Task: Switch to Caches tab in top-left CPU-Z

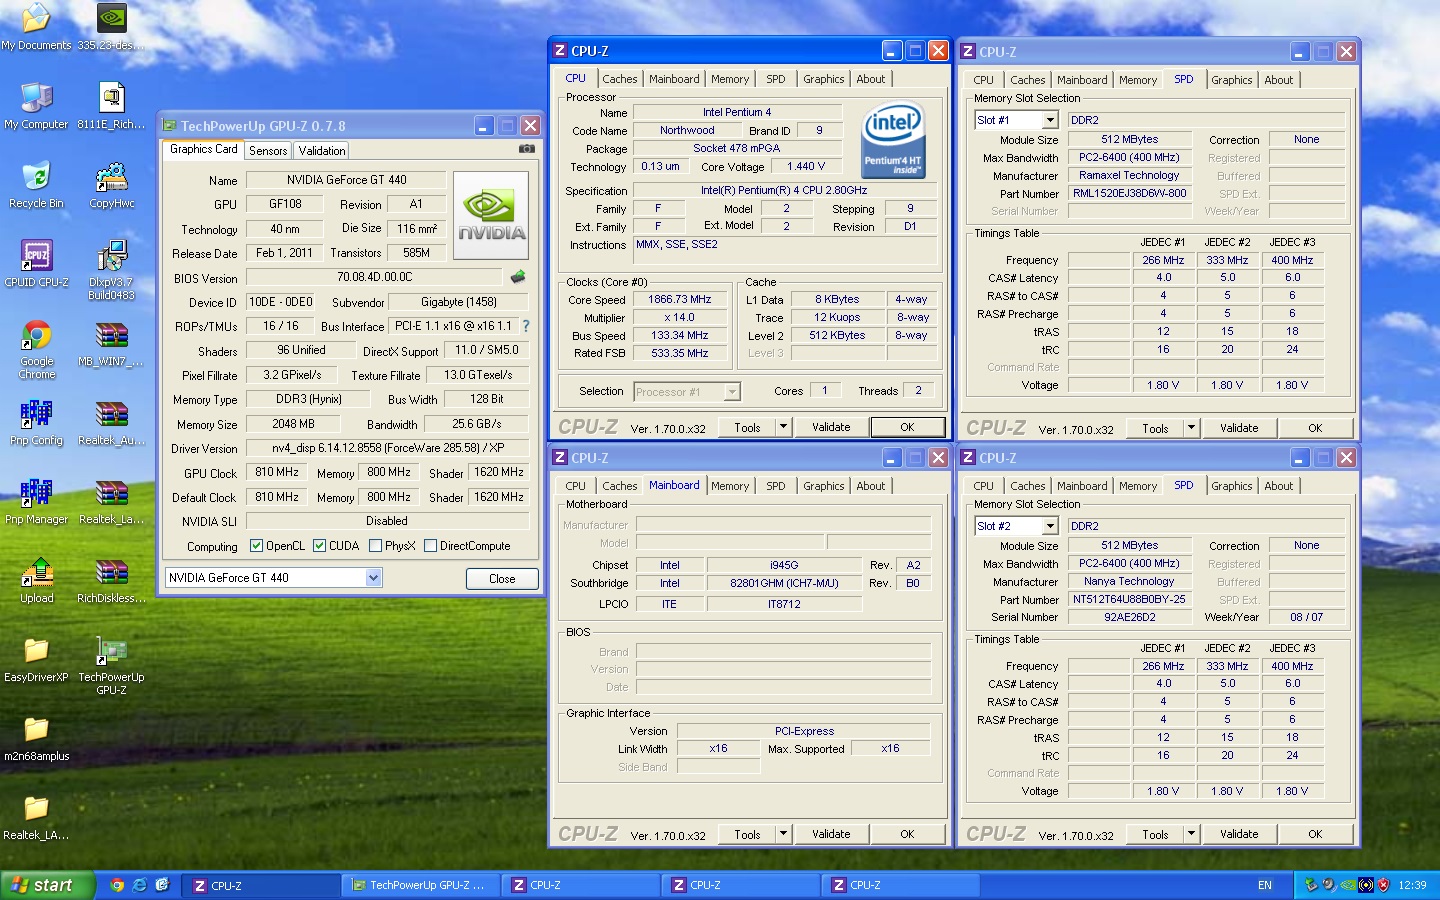Action: 619,79
